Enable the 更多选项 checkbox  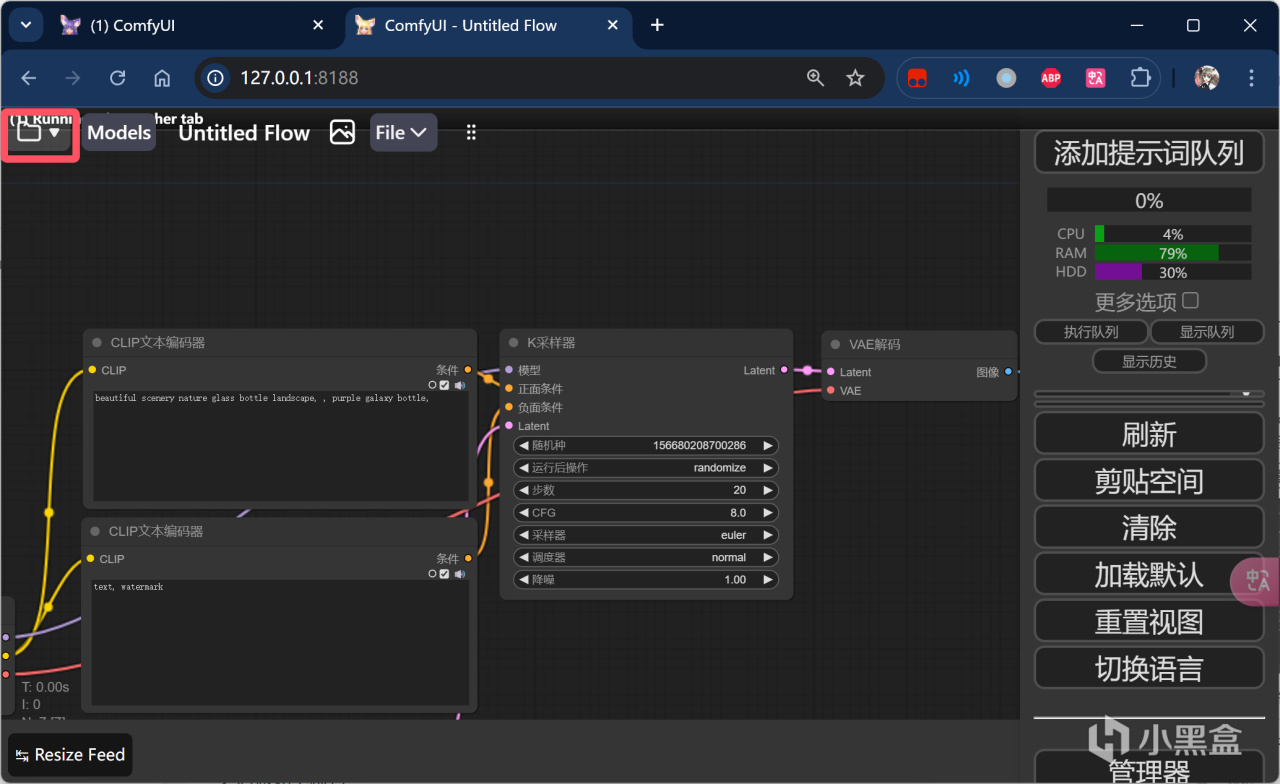(1190, 301)
